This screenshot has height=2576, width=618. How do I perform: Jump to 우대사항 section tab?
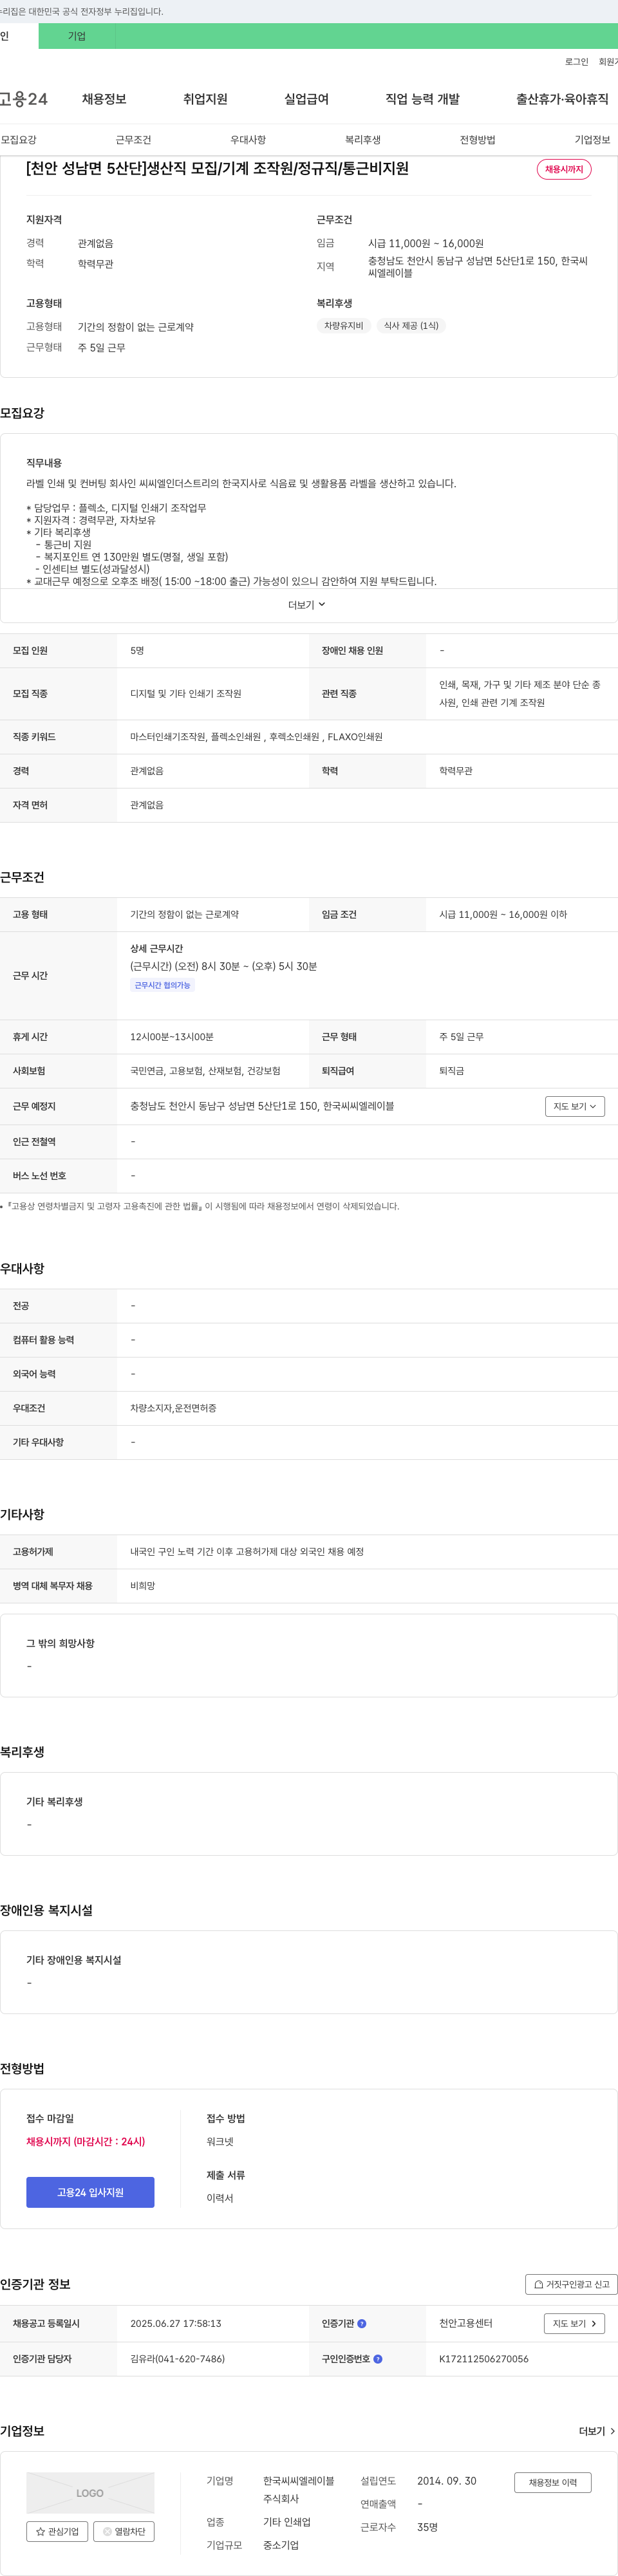(248, 140)
